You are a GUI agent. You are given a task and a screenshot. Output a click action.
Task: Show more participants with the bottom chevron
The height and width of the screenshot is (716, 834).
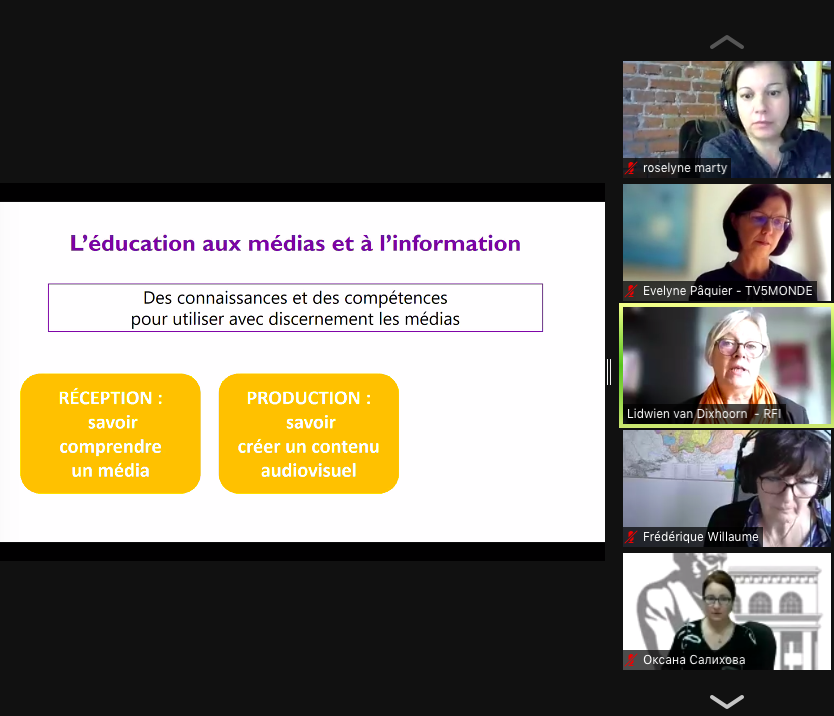pyautogui.click(x=726, y=700)
